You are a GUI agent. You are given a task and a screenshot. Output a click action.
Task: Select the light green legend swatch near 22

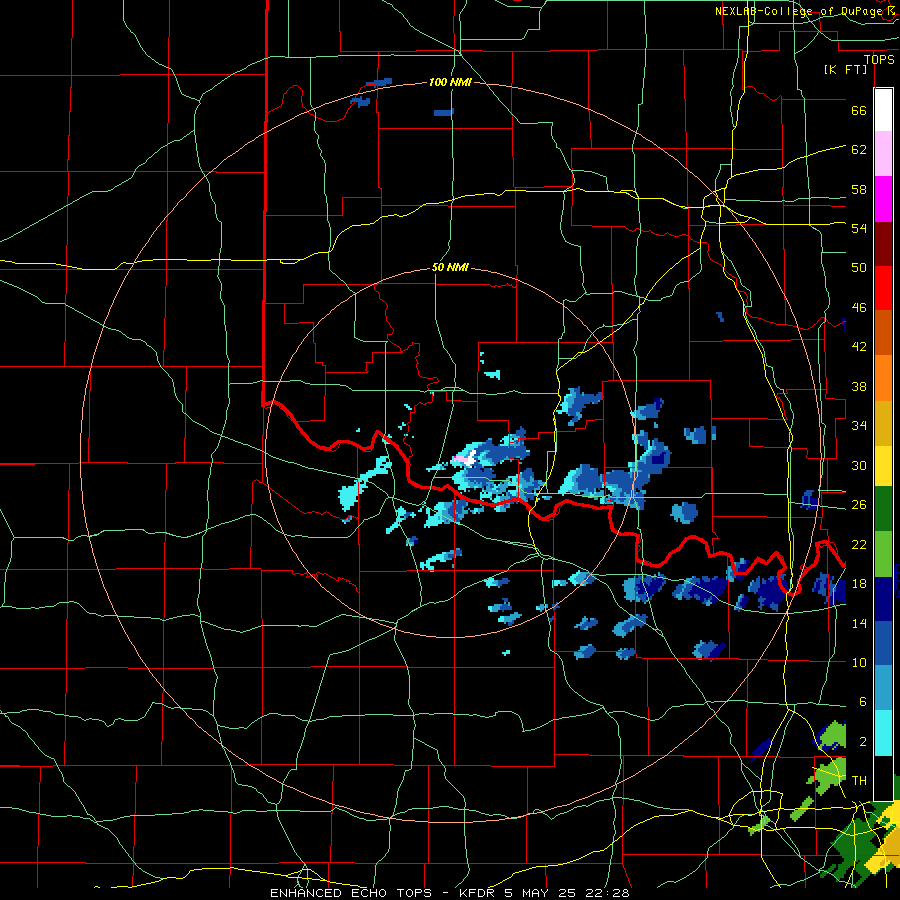click(883, 554)
